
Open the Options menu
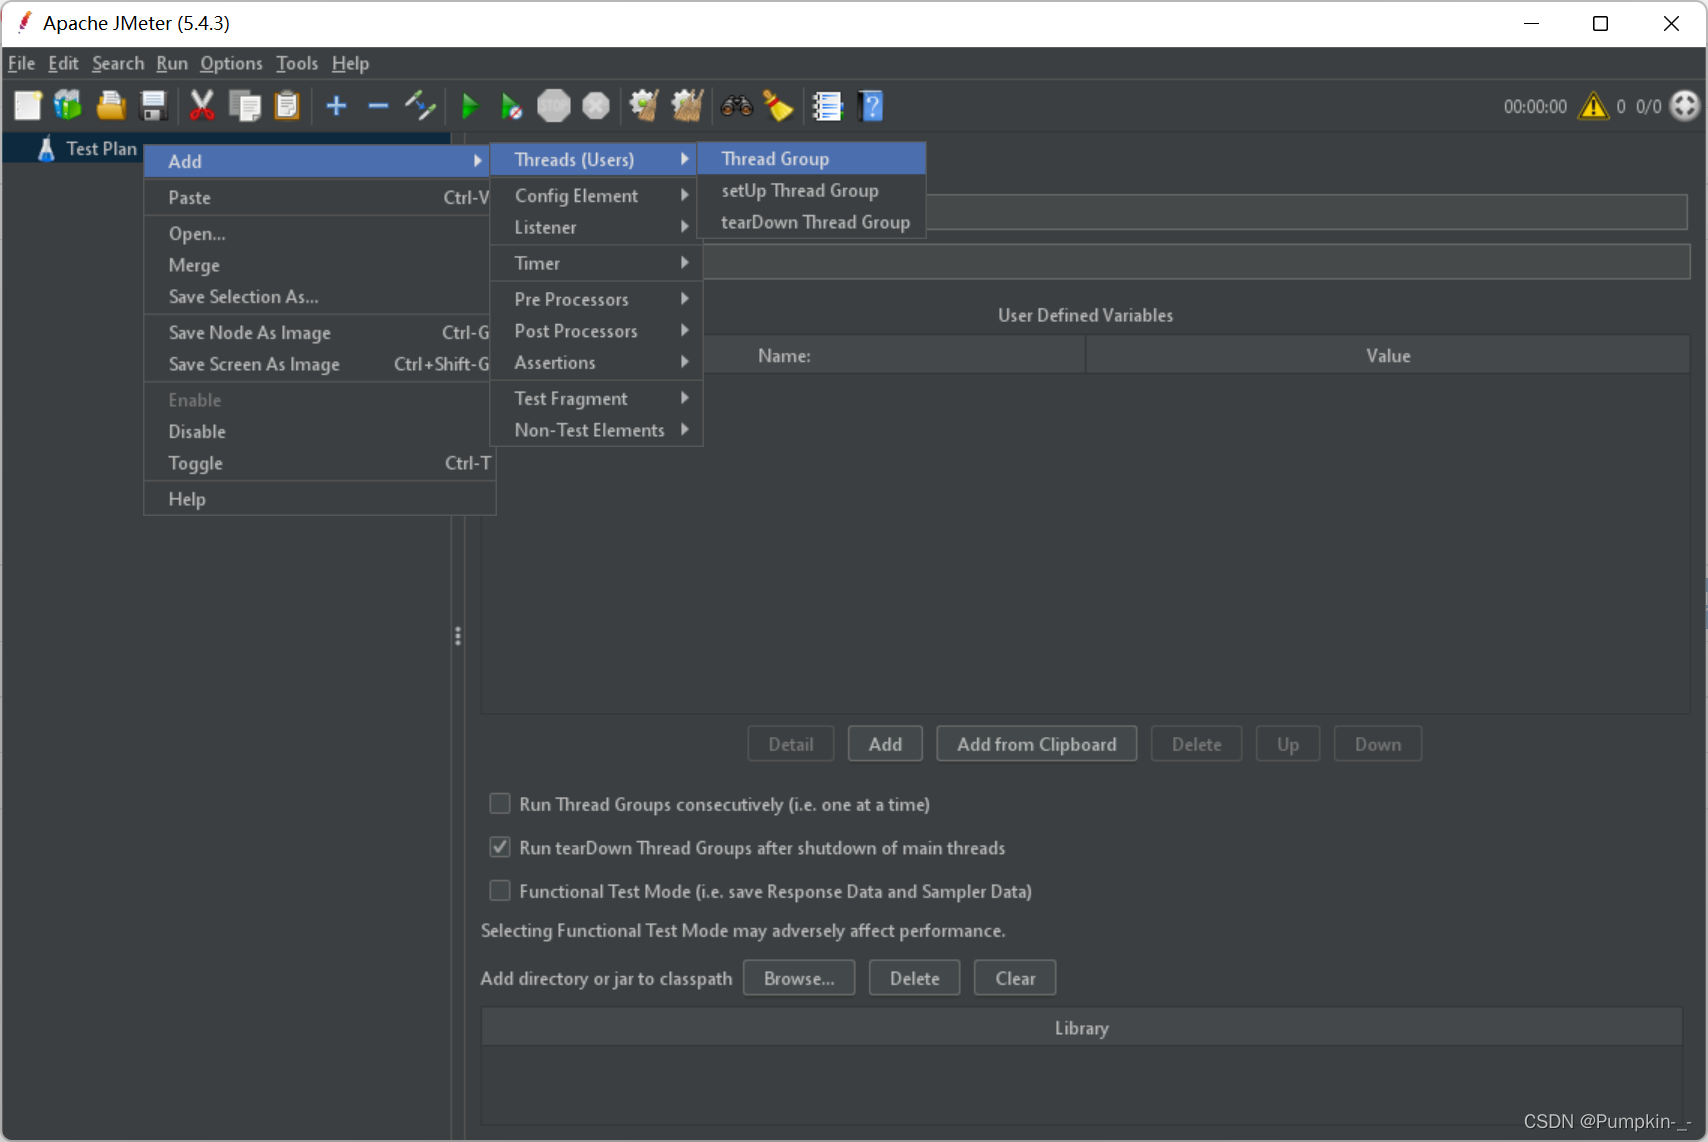pos(231,63)
